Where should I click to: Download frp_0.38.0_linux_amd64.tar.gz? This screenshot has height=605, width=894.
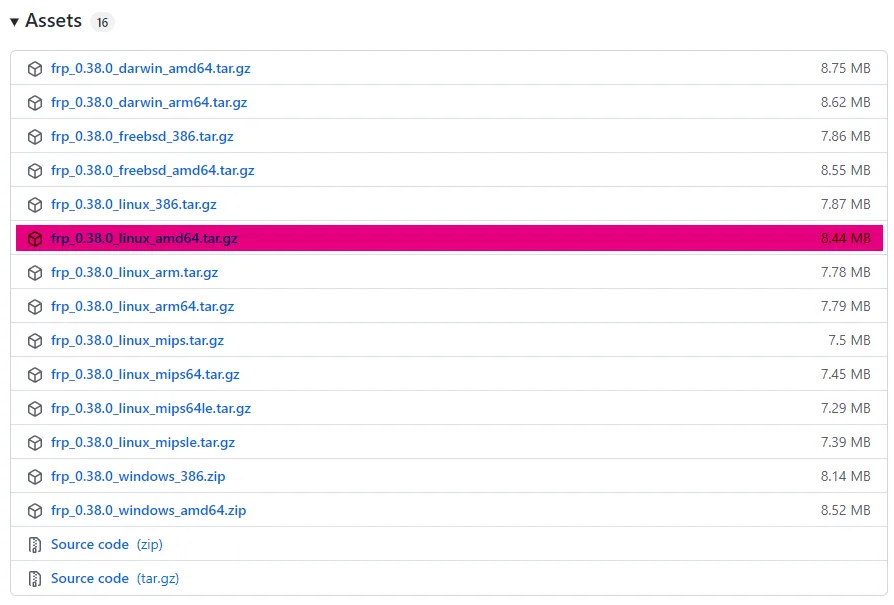coord(144,238)
